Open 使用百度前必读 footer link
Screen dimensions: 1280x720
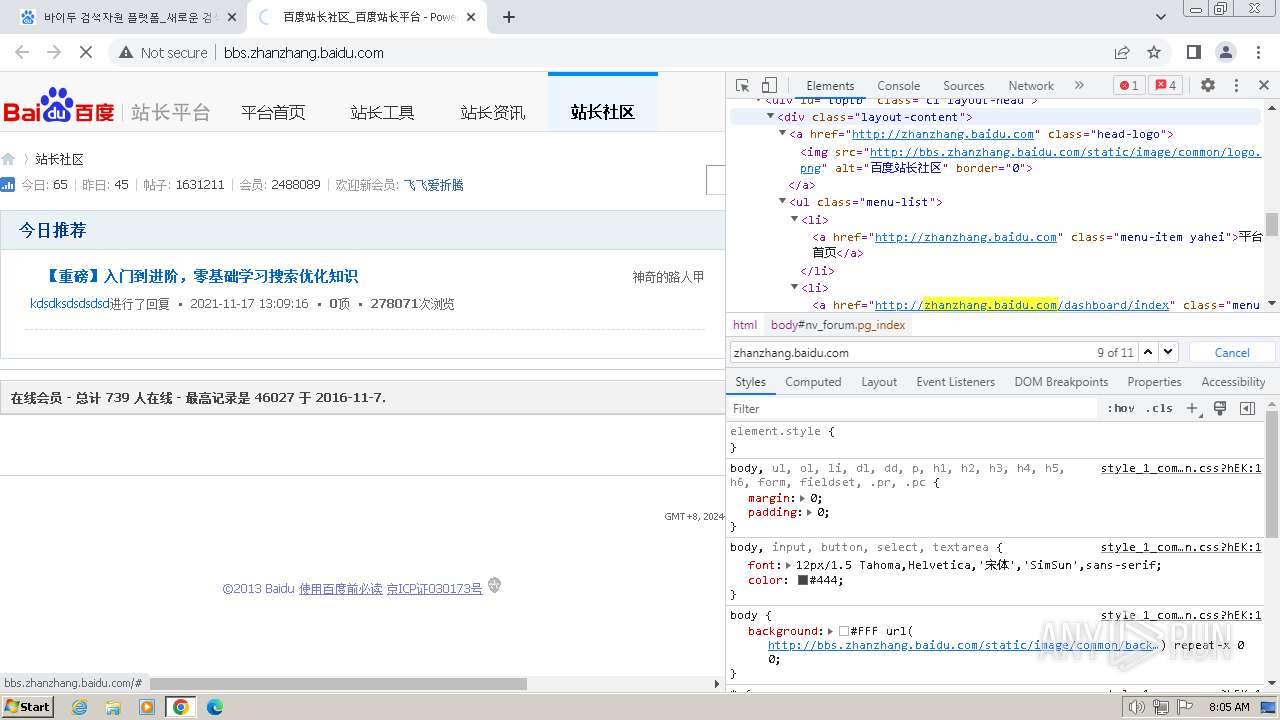340,589
